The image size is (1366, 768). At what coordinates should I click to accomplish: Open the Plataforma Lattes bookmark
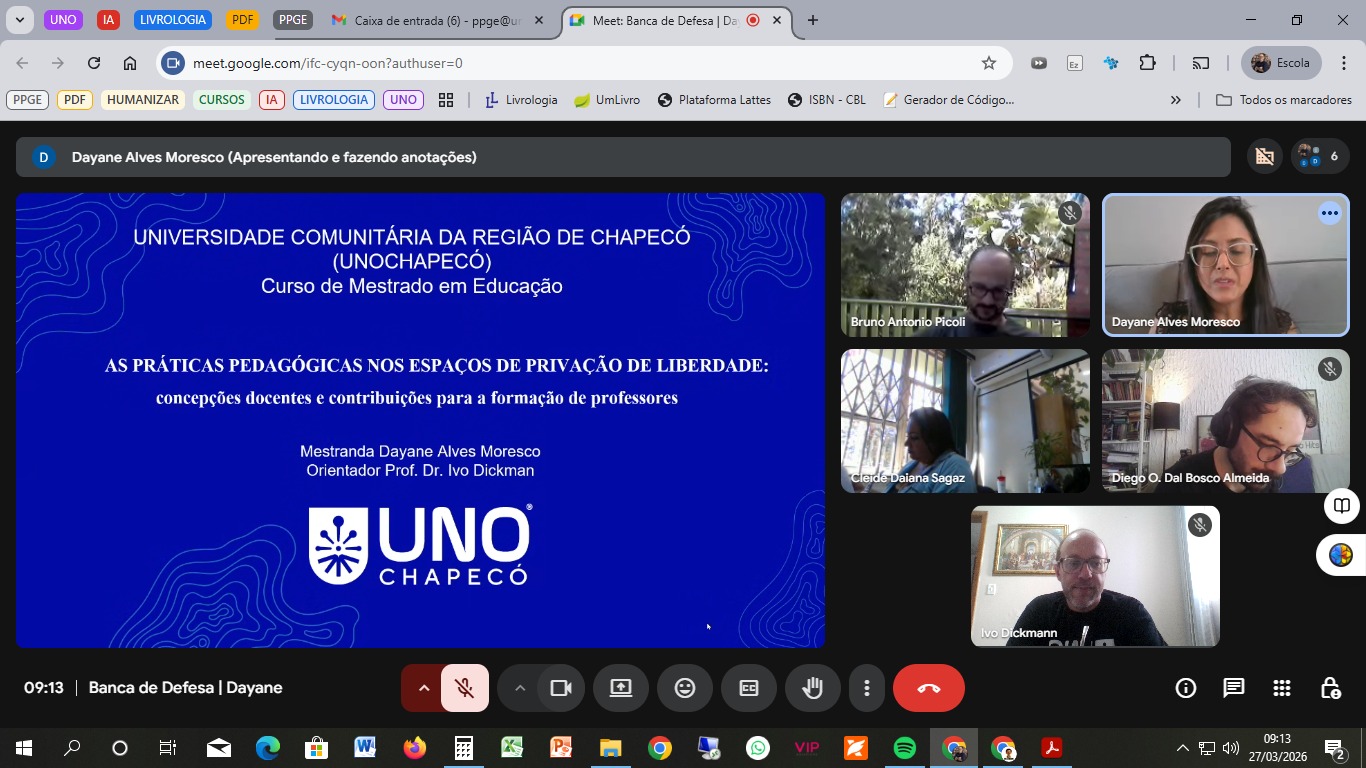(714, 100)
